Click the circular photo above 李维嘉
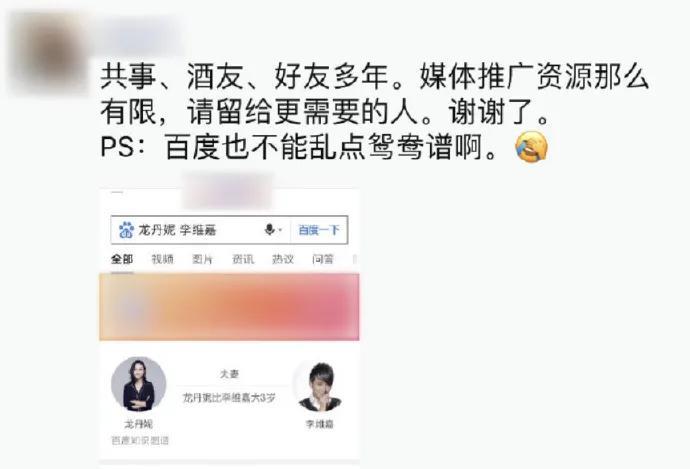Screen dimensions: 690x469 pos(320,385)
